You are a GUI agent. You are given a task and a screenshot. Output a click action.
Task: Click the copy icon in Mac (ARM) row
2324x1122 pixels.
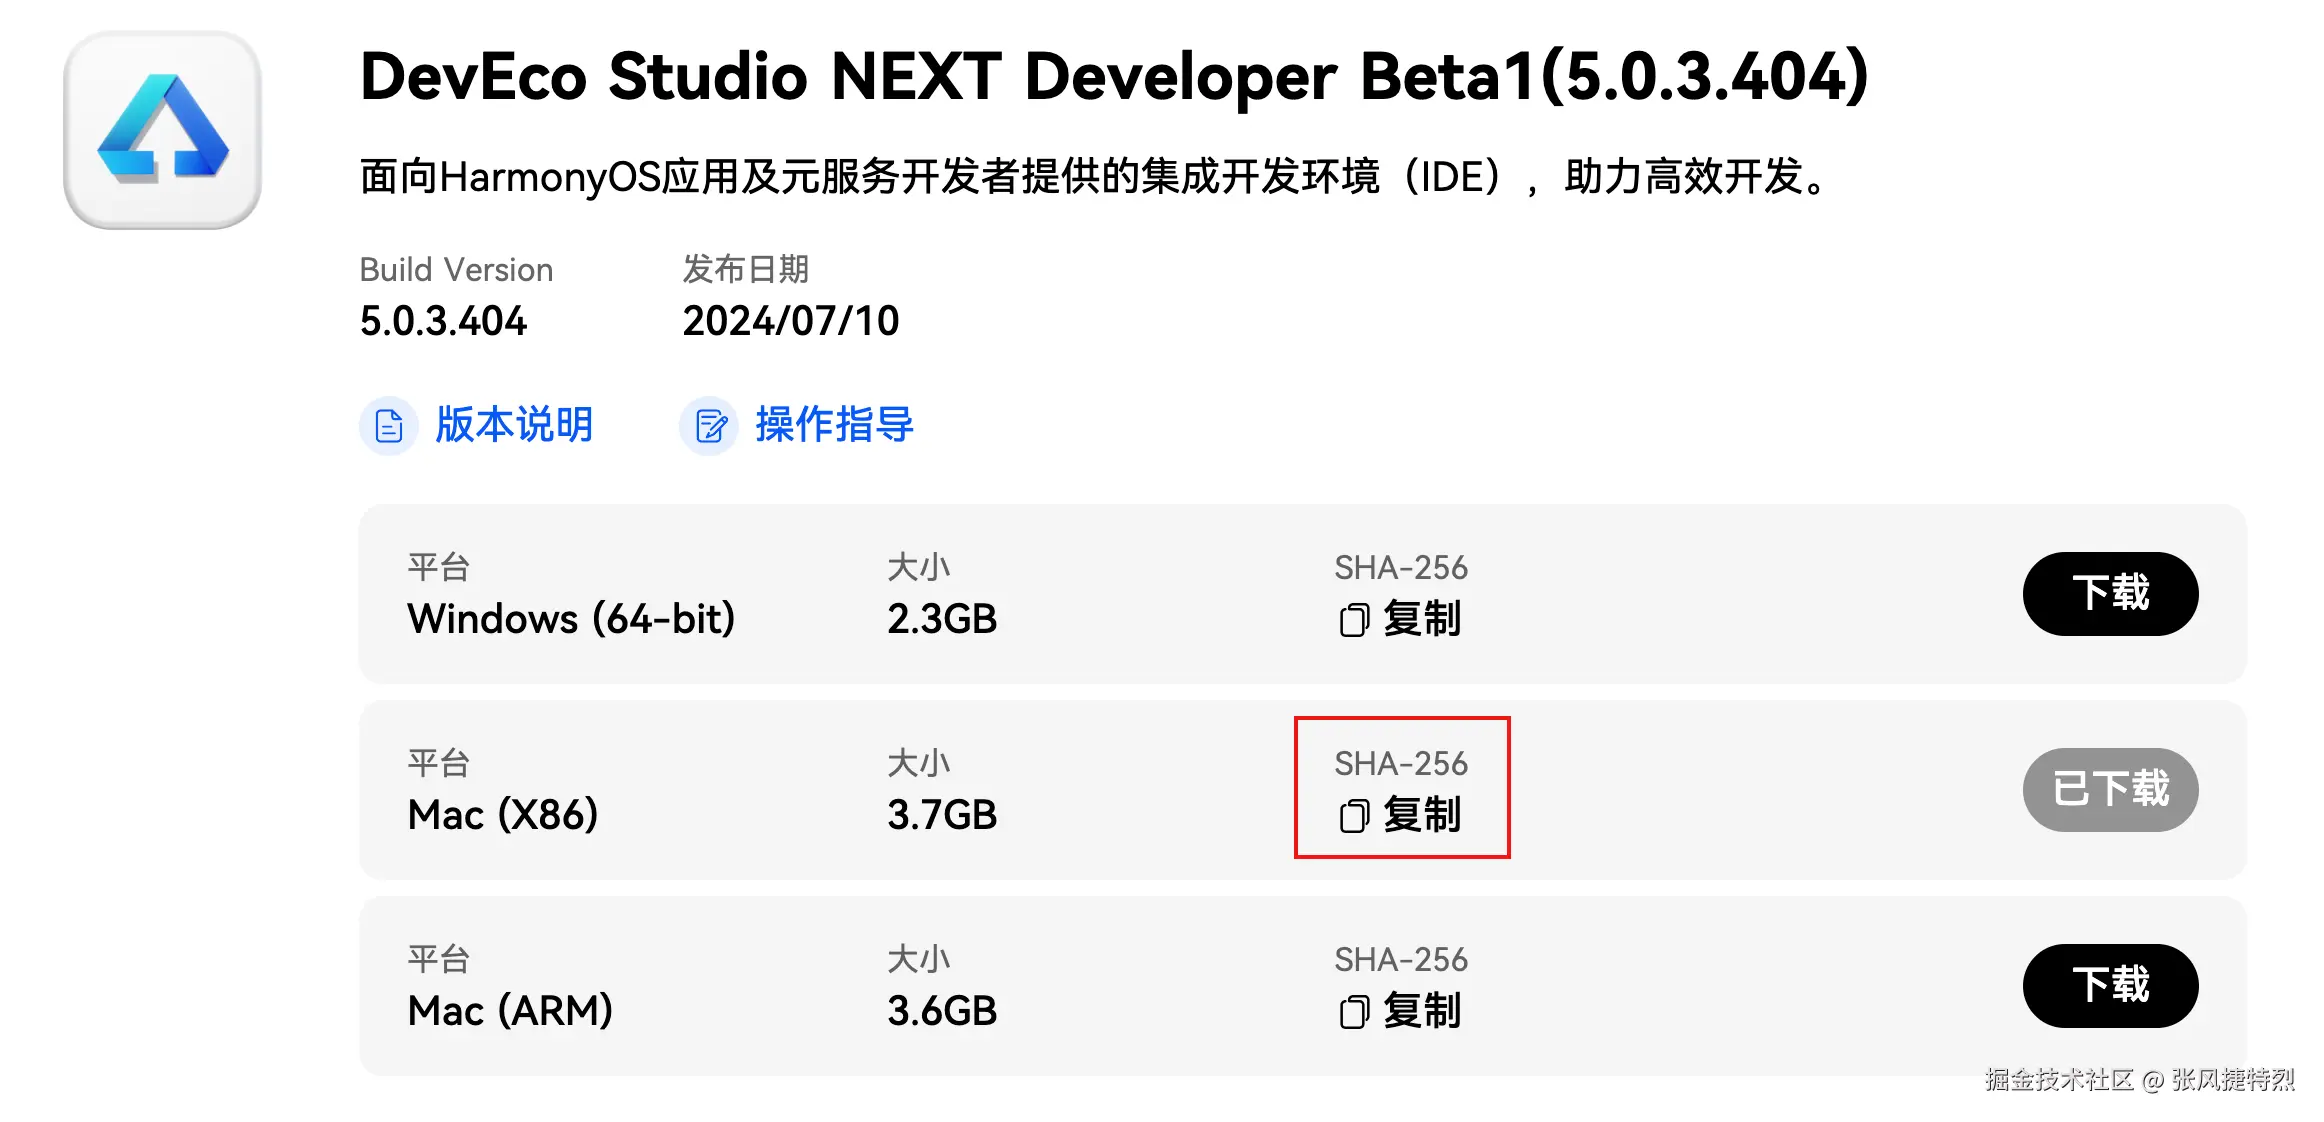[x=1353, y=1012]
